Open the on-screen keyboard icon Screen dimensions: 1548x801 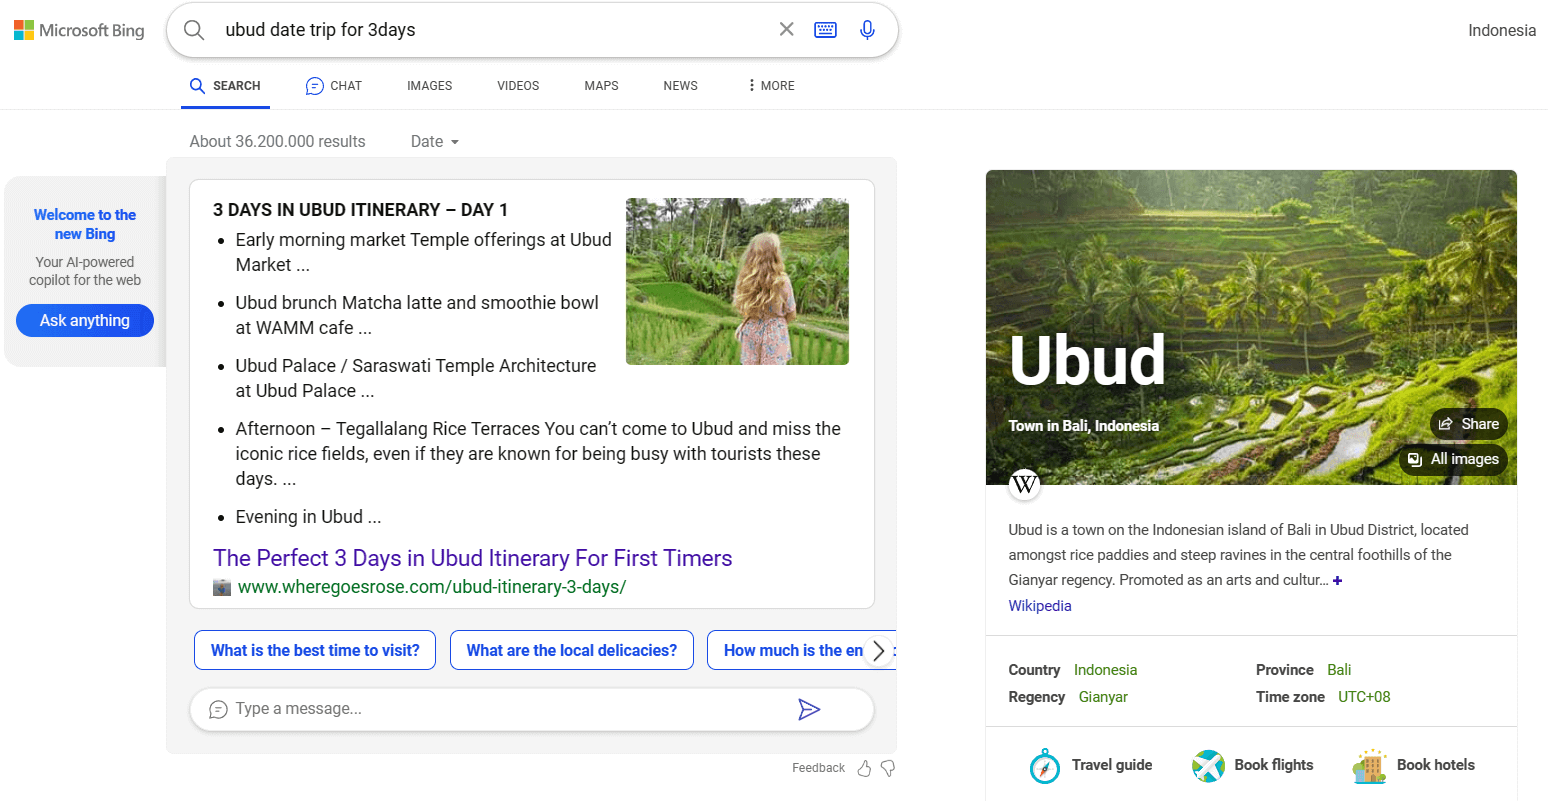tap(826, 29)
